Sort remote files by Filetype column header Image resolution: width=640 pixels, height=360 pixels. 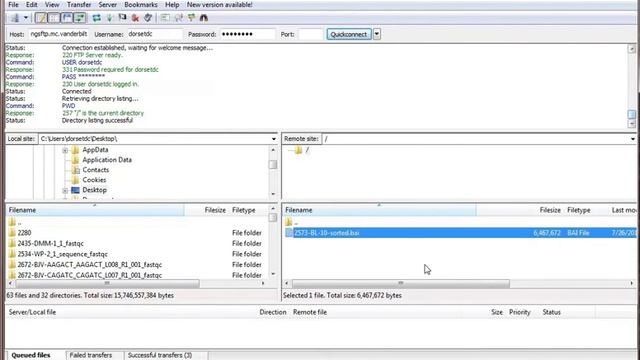[x=579, y=210]
